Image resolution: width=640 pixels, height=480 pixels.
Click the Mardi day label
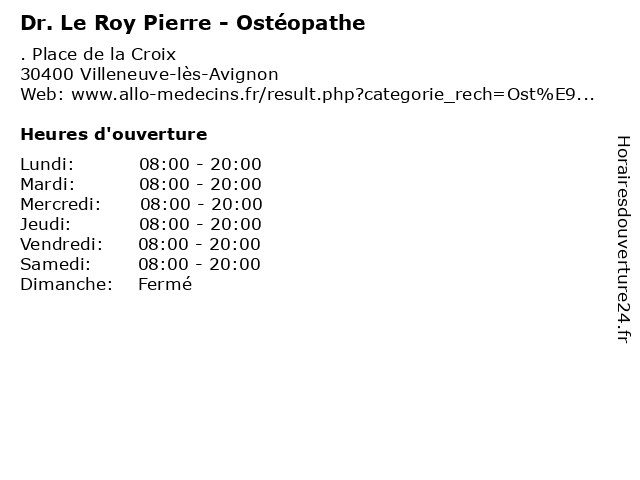coord(47,184)
